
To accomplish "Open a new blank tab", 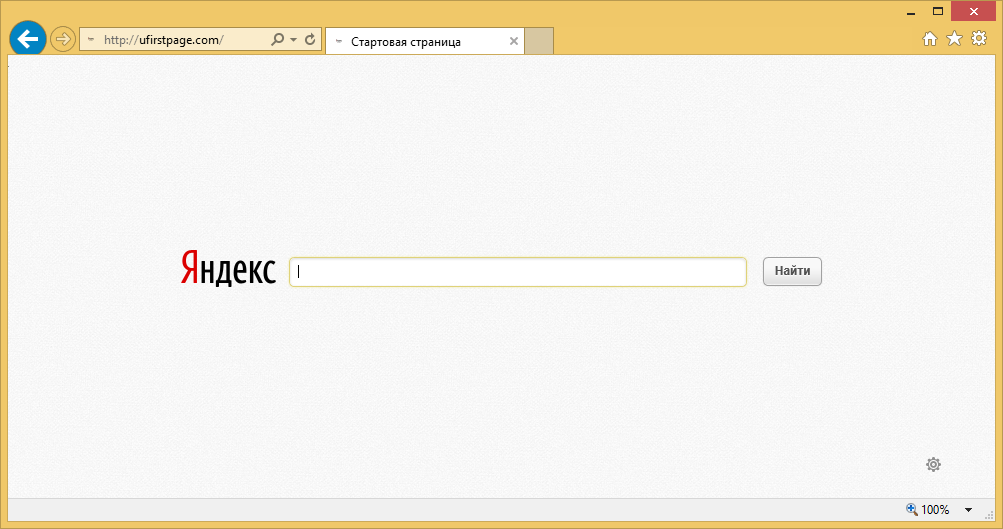I will click(x=539, y=41).
